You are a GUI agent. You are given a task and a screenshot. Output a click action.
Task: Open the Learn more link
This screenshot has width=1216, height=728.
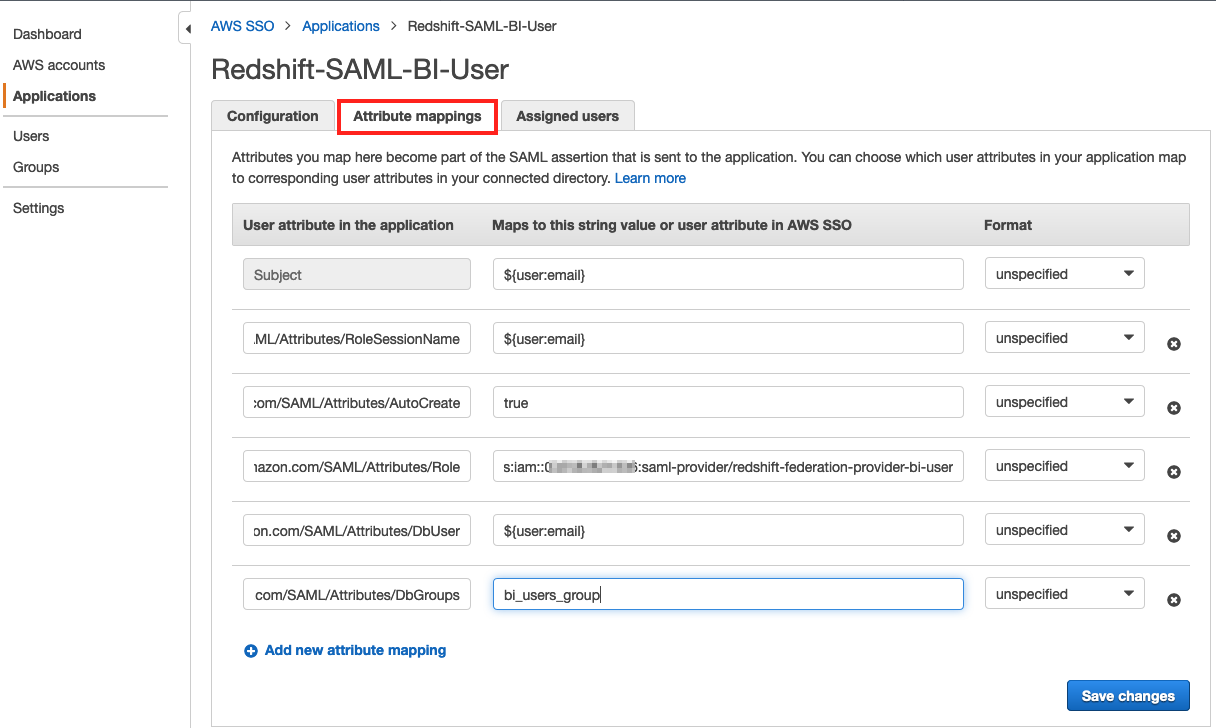[x=650, y=178]
